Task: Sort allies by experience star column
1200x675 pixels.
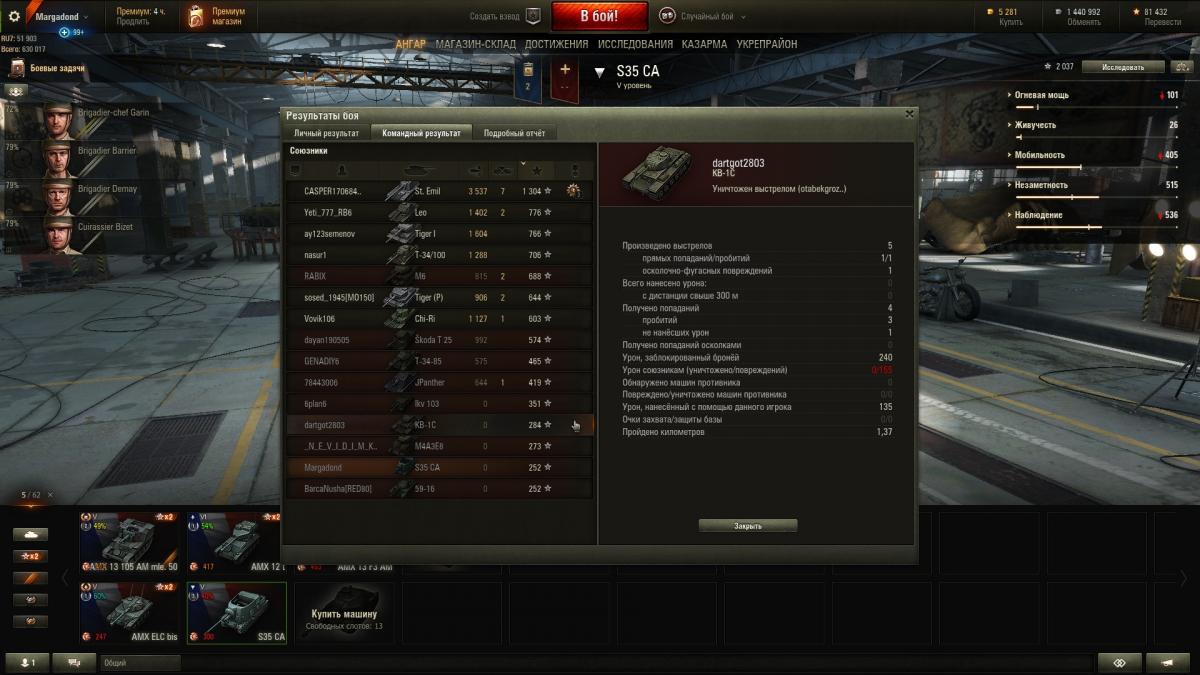Action: pos(537,170)
